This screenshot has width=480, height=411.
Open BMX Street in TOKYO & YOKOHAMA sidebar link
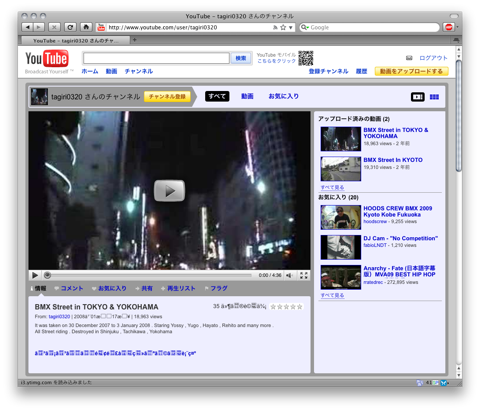(x=396, y=133)
